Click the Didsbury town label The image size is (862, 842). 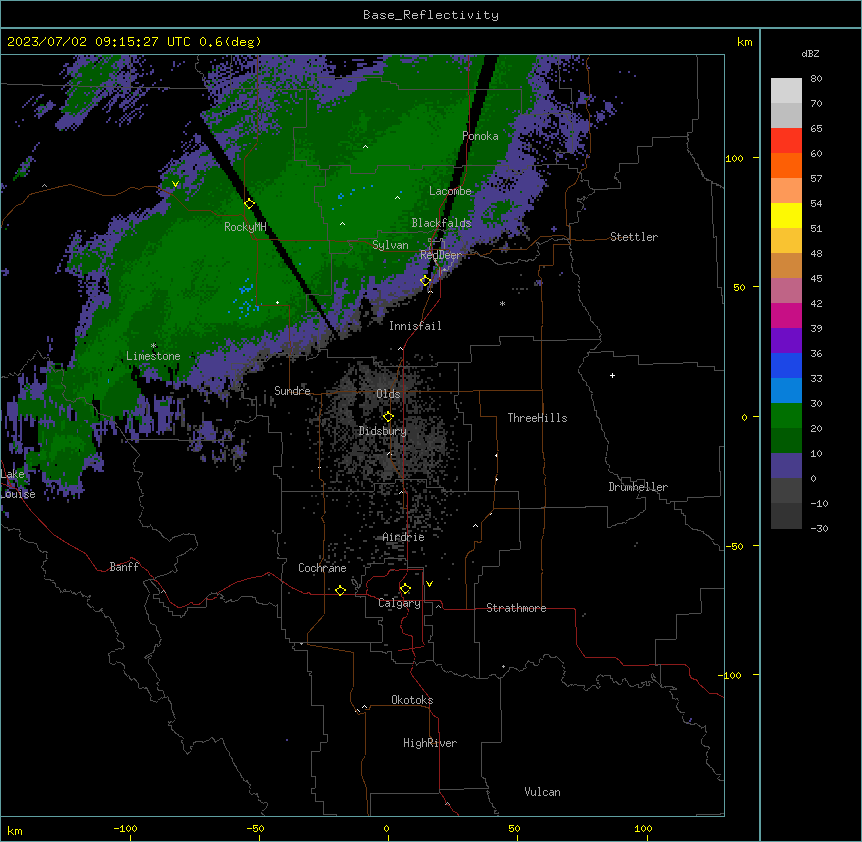(x=383, y=431)
